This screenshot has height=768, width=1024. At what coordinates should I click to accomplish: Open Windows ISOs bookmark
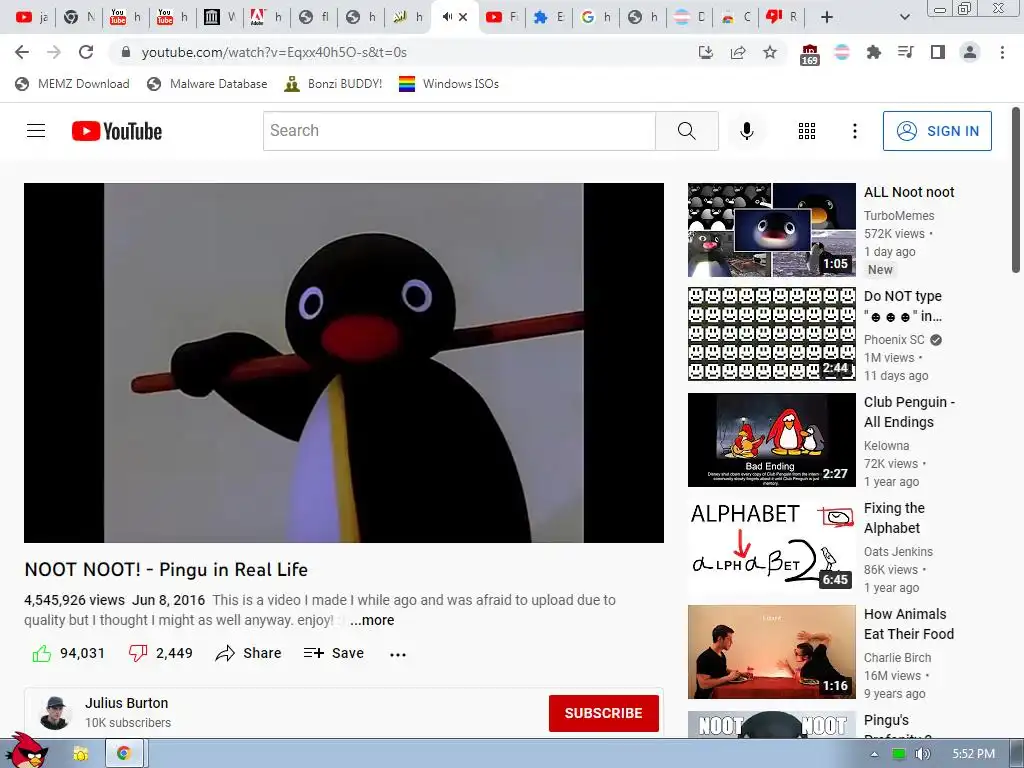pos(449,84)
